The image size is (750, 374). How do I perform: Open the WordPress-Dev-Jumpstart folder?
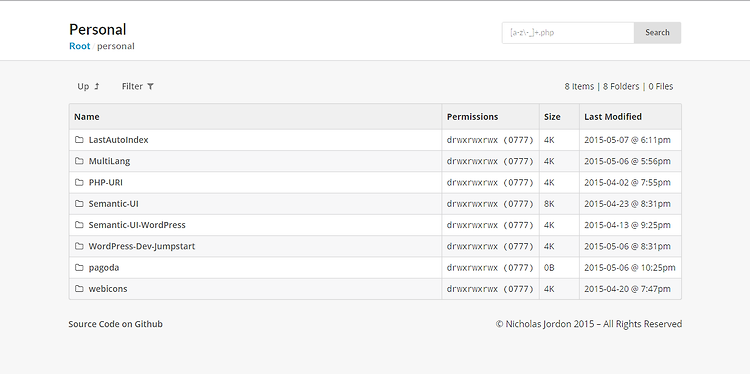(142, 246)
